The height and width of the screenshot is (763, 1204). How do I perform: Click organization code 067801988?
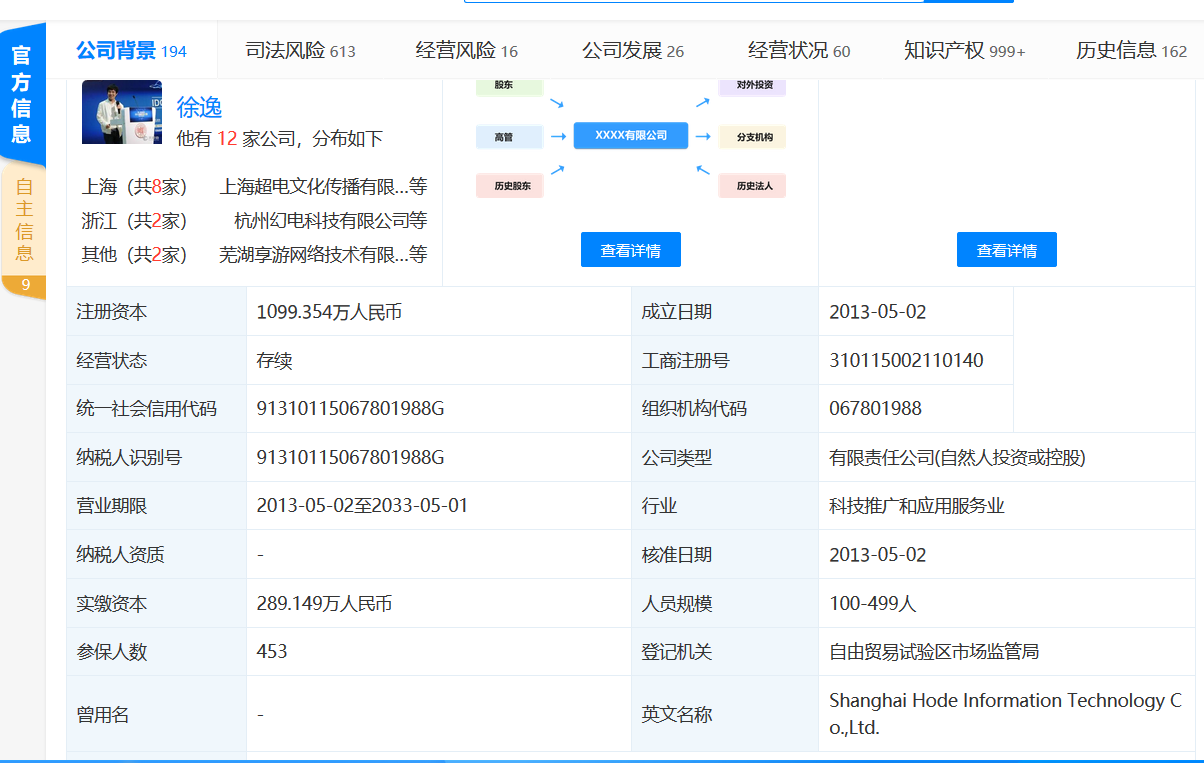[x=875, y=409]
